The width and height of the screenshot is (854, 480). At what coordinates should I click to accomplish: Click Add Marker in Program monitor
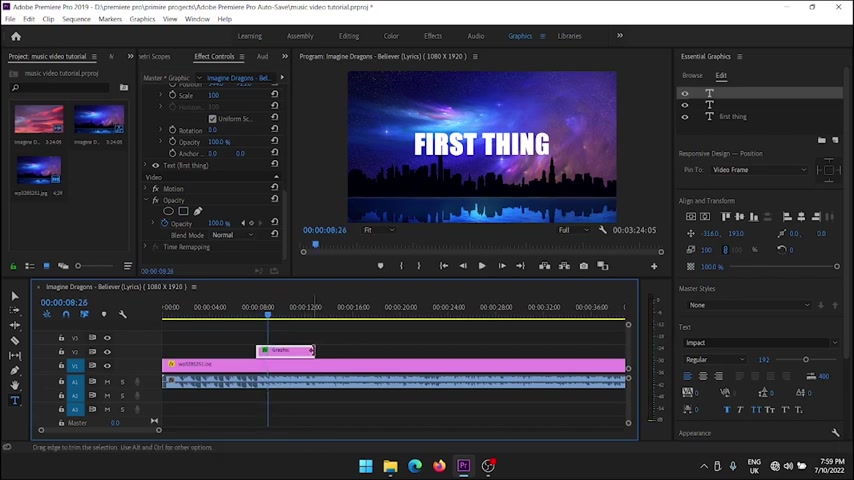[x=380, y=266]
